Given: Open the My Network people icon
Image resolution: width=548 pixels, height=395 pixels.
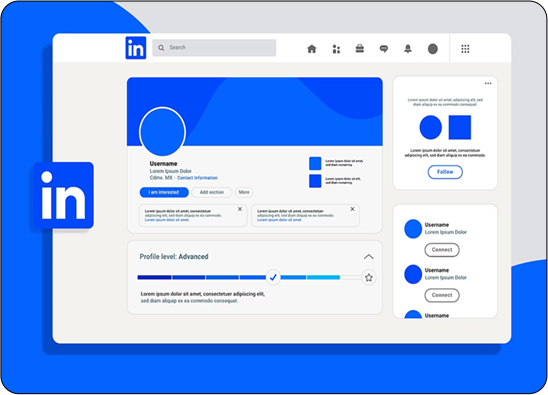Looking at the screenshot, I should [336, 49].
